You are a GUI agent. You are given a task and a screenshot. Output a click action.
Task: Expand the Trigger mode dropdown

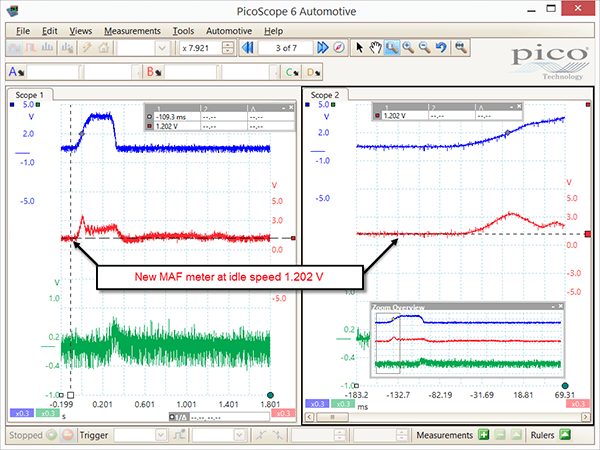pos(161,435)
